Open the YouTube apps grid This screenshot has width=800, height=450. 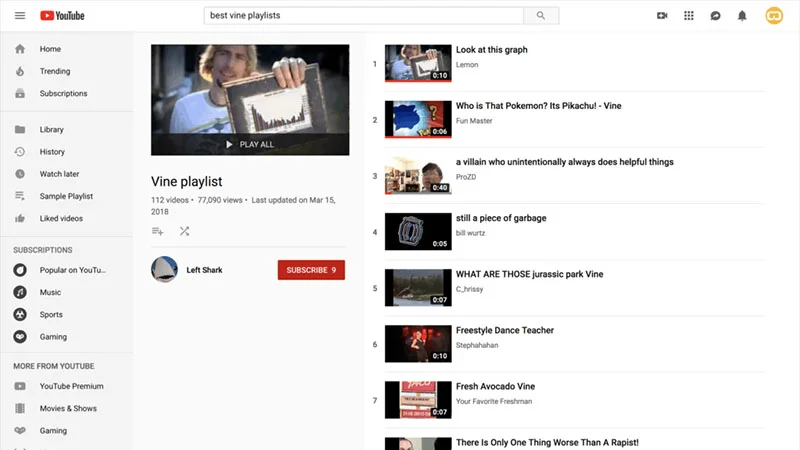click(x=689, y=15)
